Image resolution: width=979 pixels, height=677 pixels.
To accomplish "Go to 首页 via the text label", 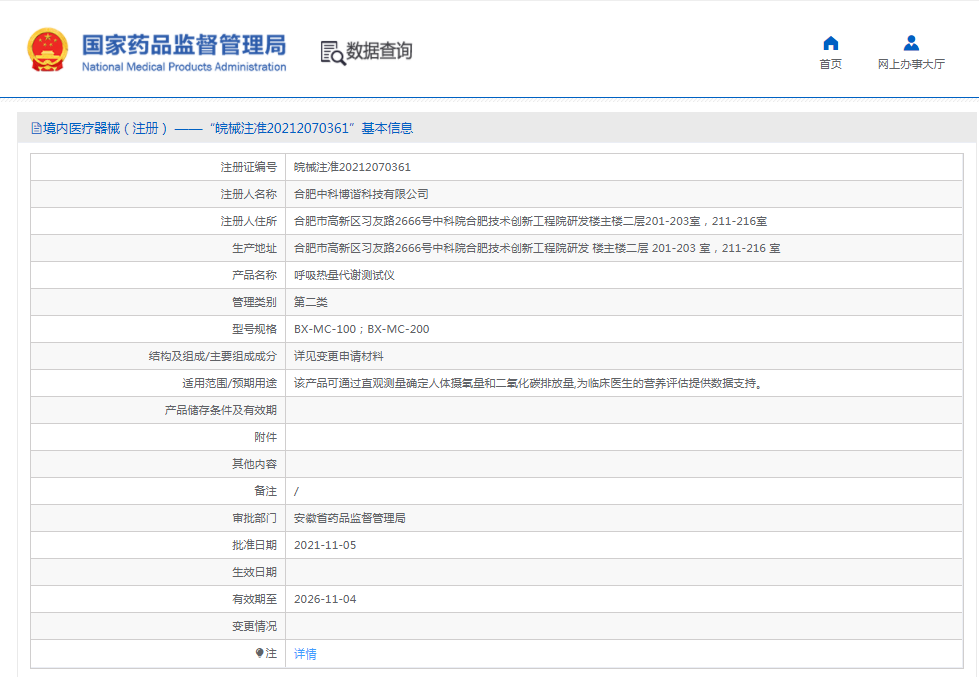I will click(x=830, y=64).
